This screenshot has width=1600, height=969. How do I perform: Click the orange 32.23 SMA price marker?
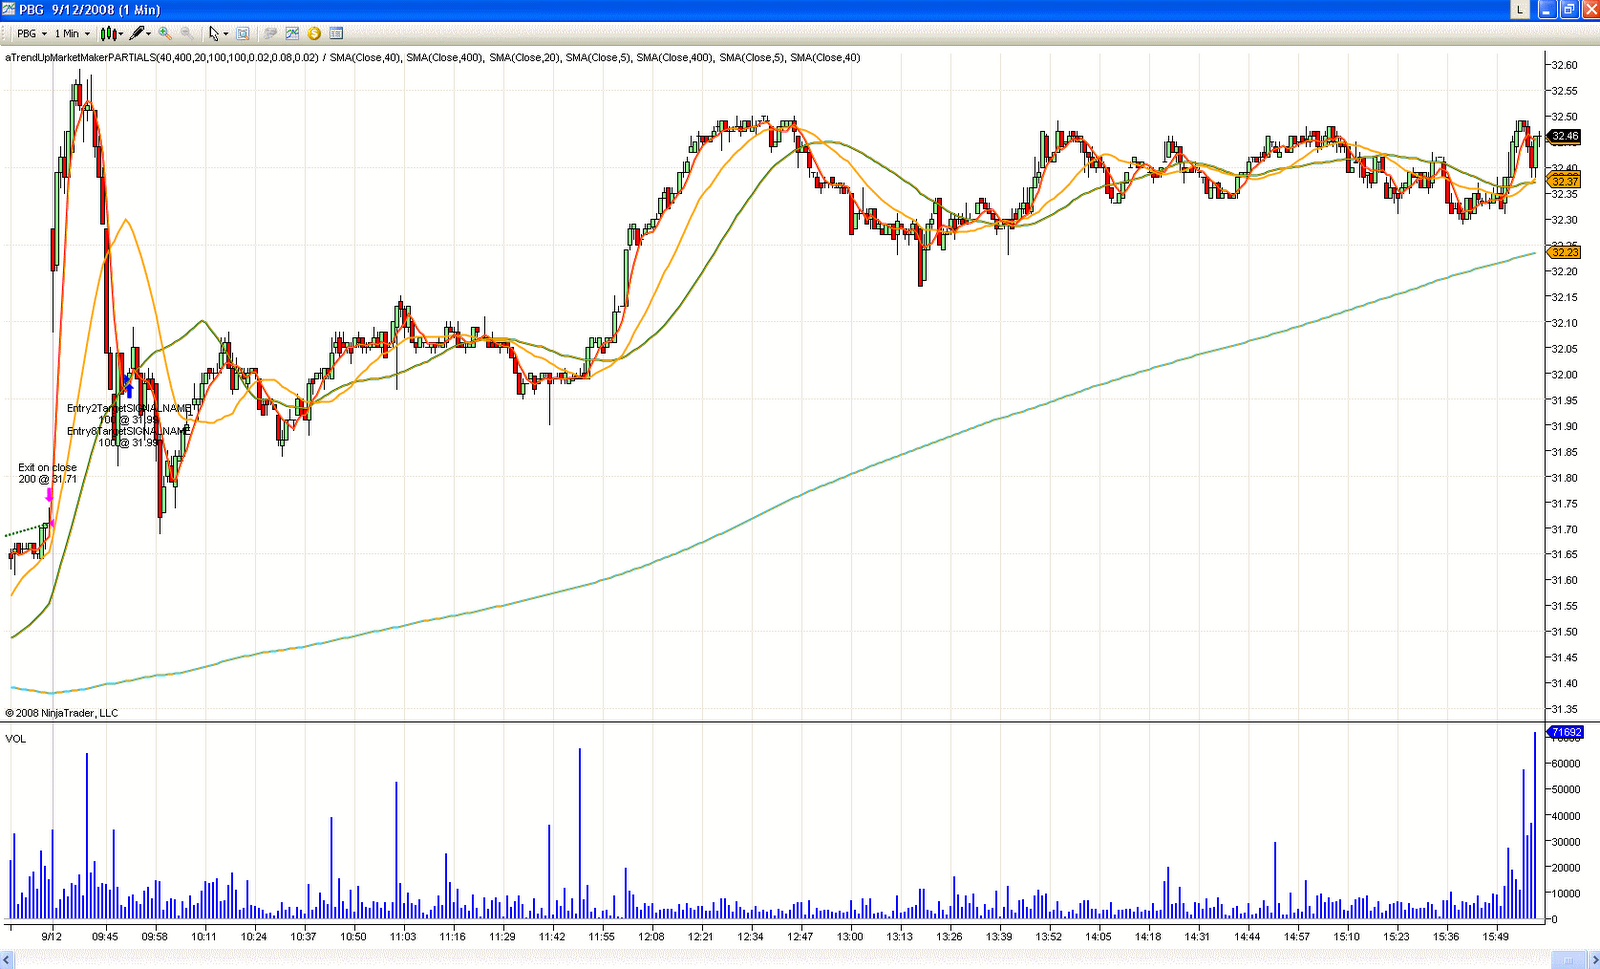click(1564, 252)
